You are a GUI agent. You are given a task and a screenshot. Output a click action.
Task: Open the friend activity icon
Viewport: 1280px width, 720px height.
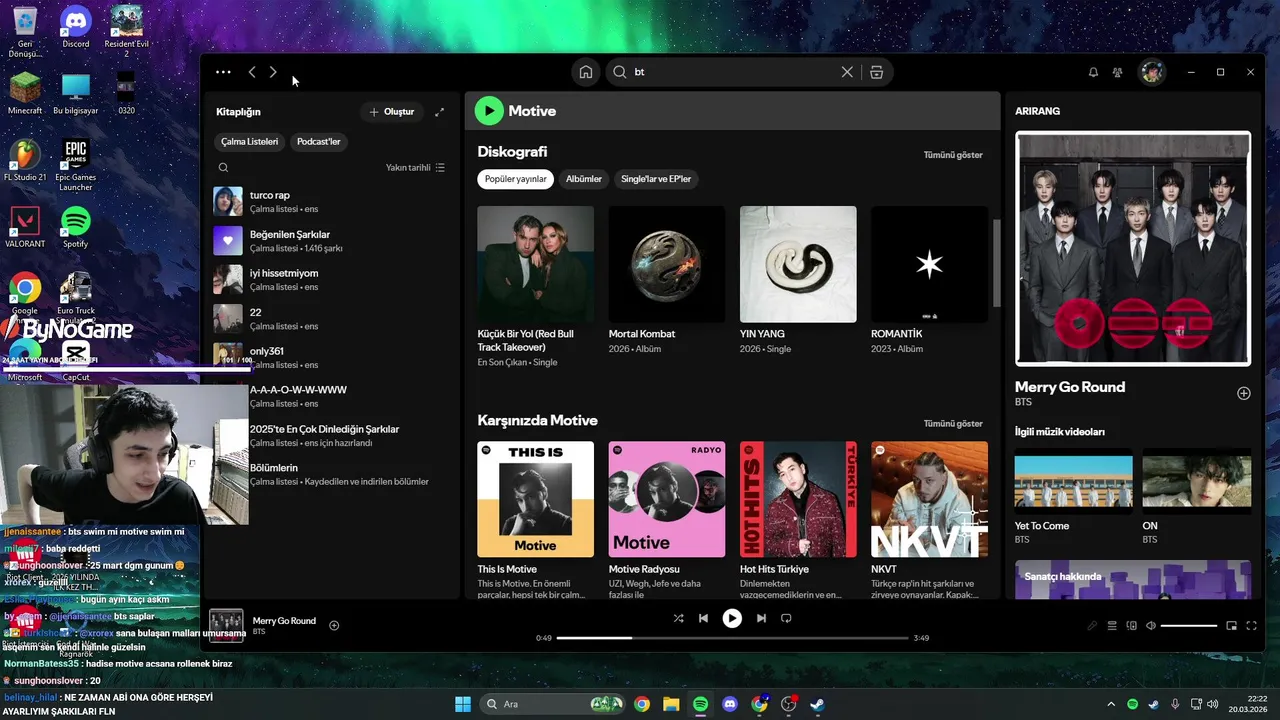click(1117, 72)
